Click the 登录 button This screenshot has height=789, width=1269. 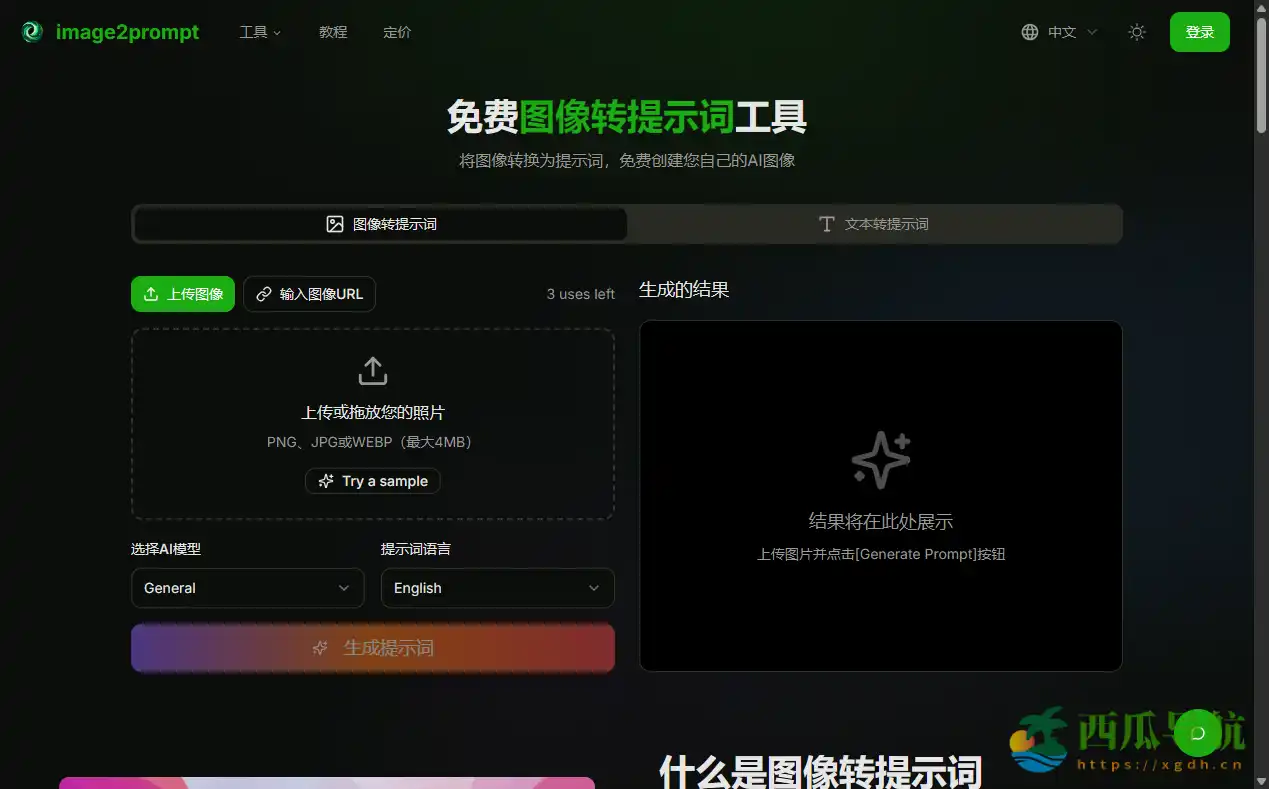[1199, 31]
